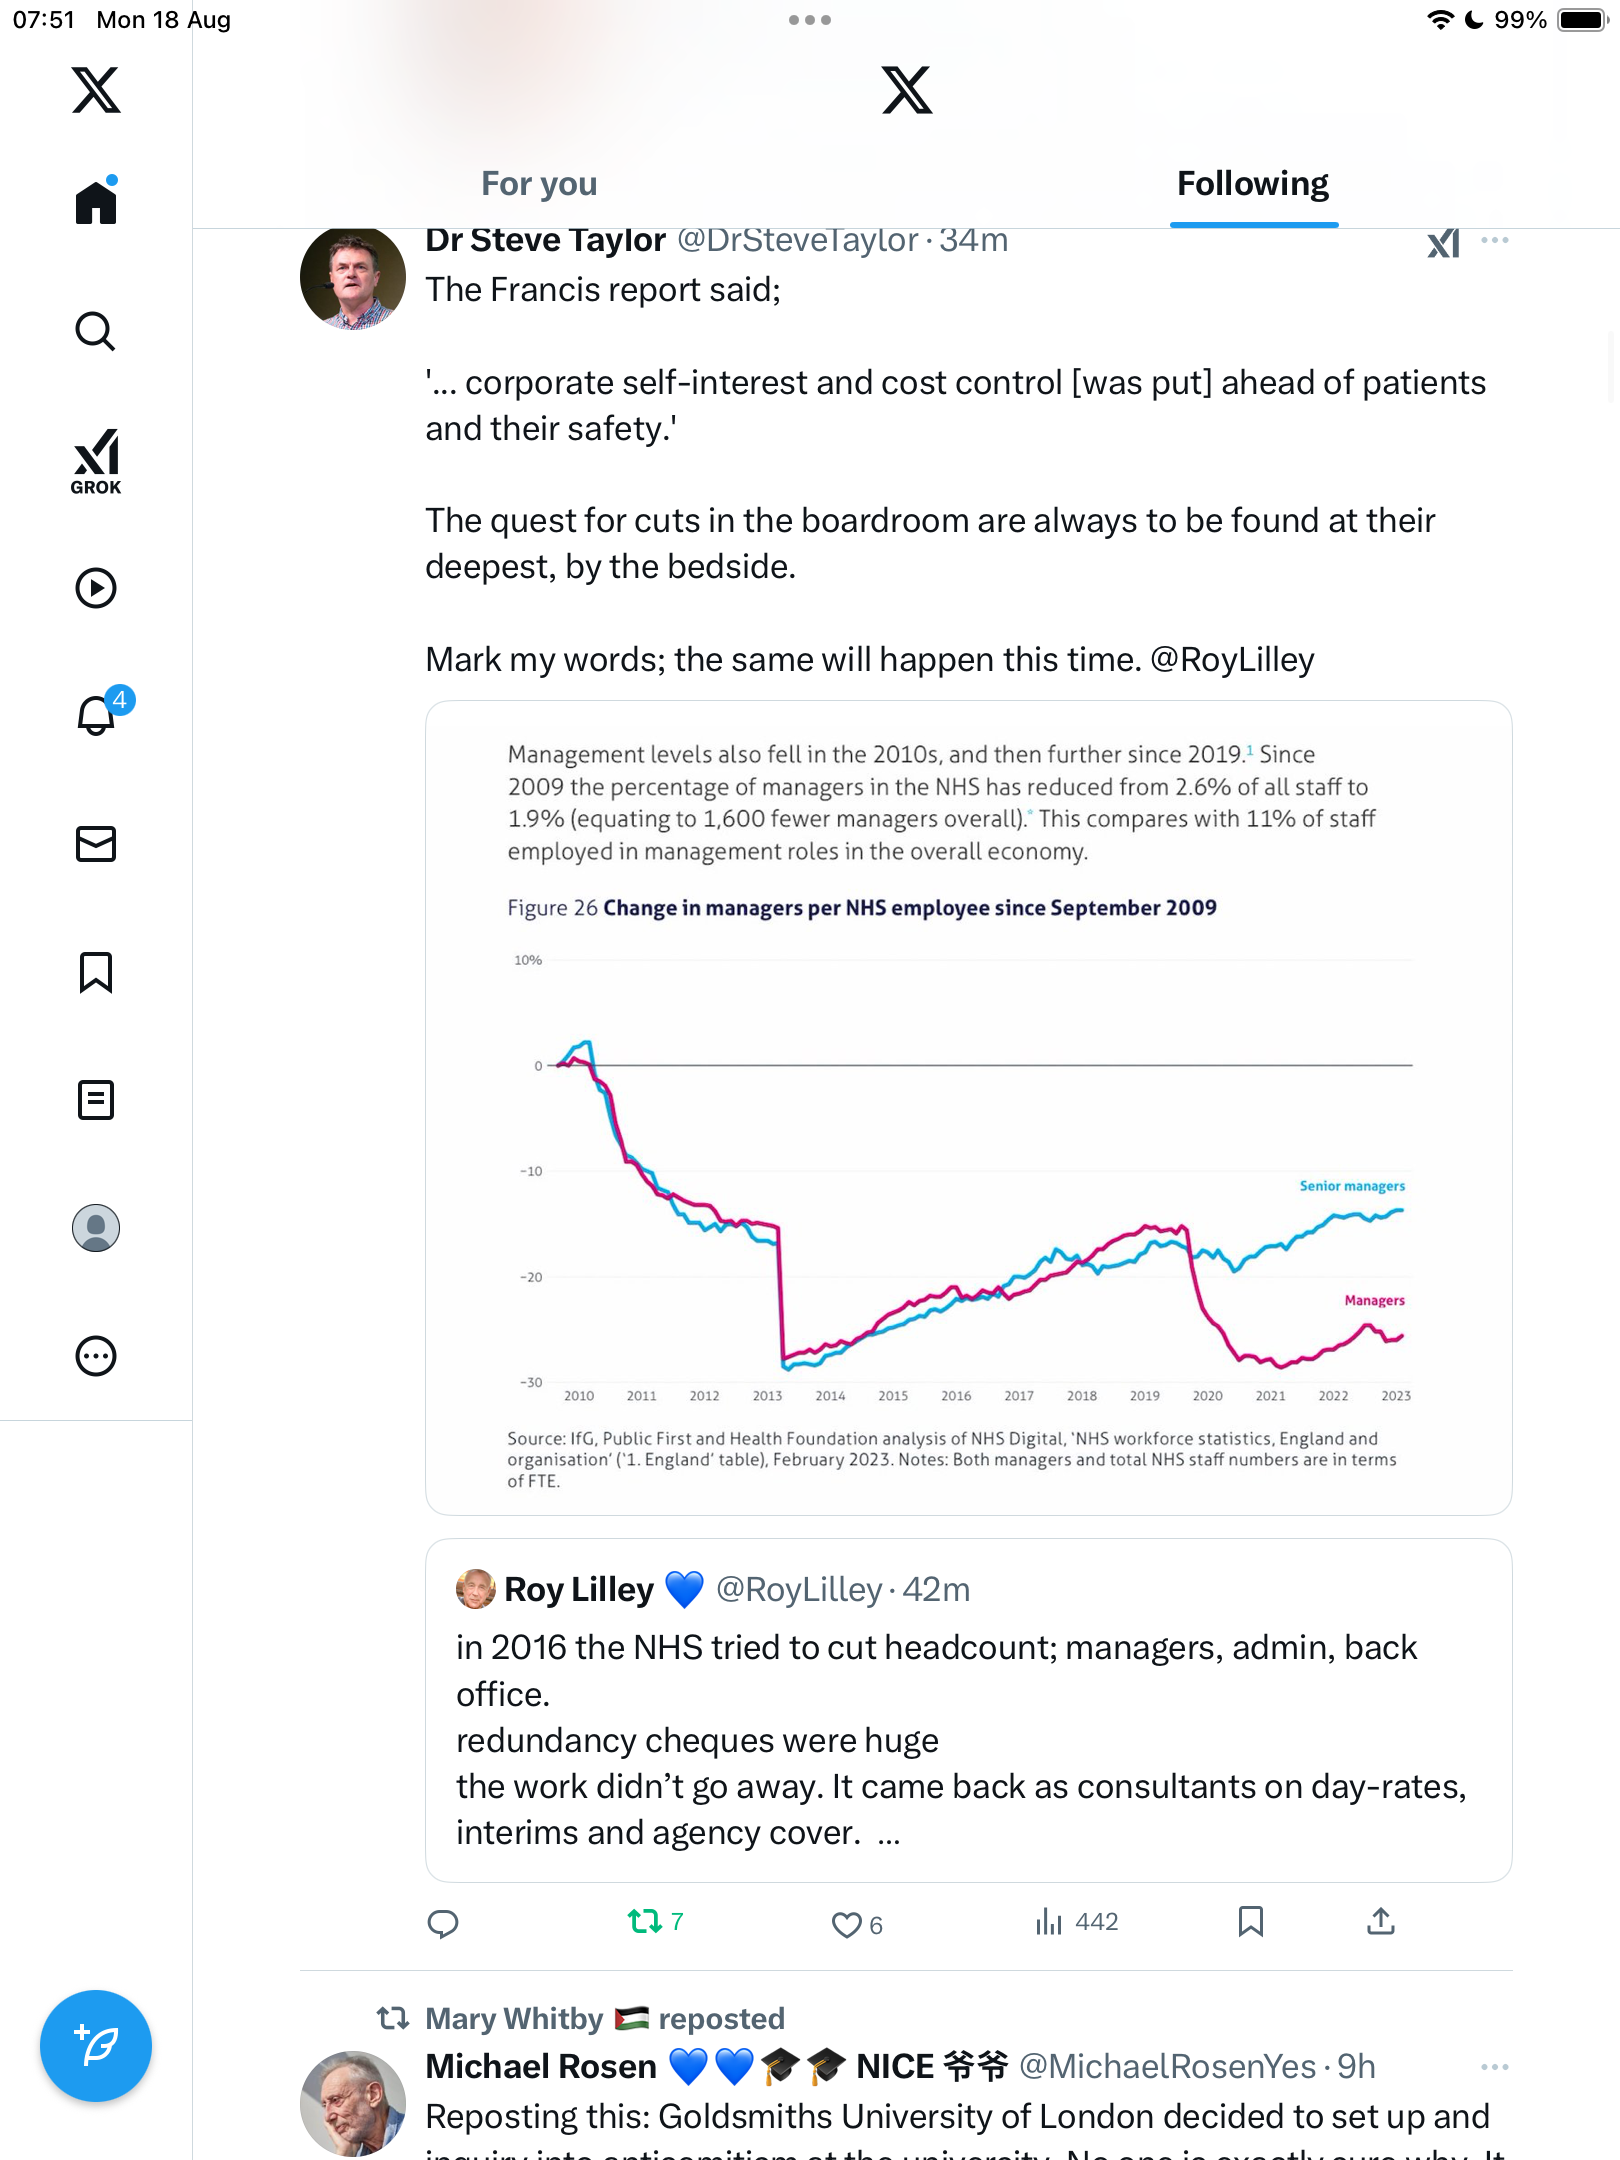Expand the sidebar More menu
The height and width of the screenshot is (2160, 1620).
(x=96, y=1356)
